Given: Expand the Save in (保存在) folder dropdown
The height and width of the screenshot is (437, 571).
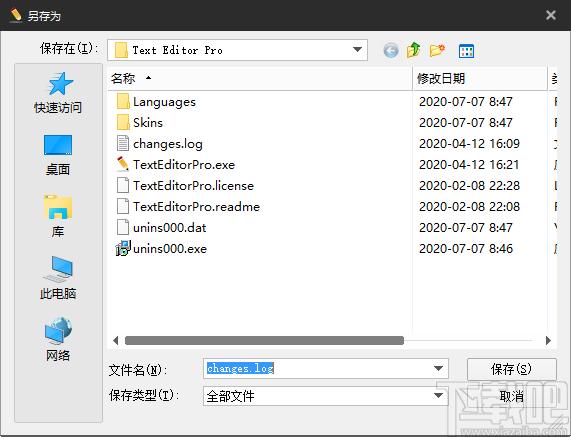Looking at the screenshot, I should tap(357, 50).
